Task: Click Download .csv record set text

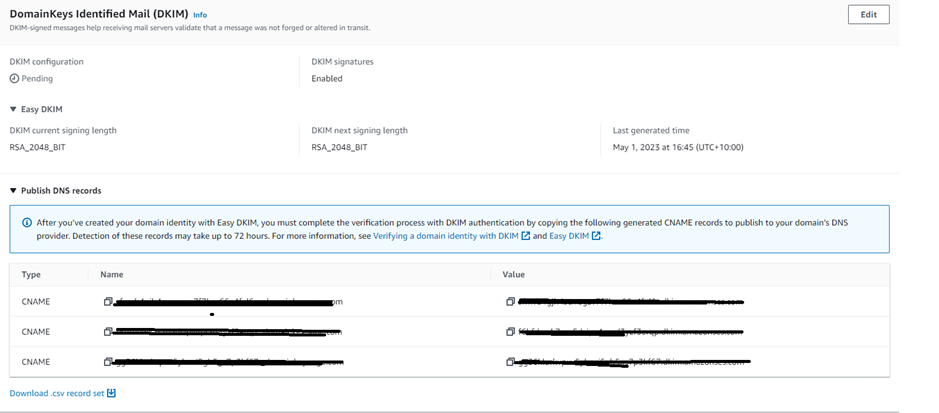Action: pos(57,393)
